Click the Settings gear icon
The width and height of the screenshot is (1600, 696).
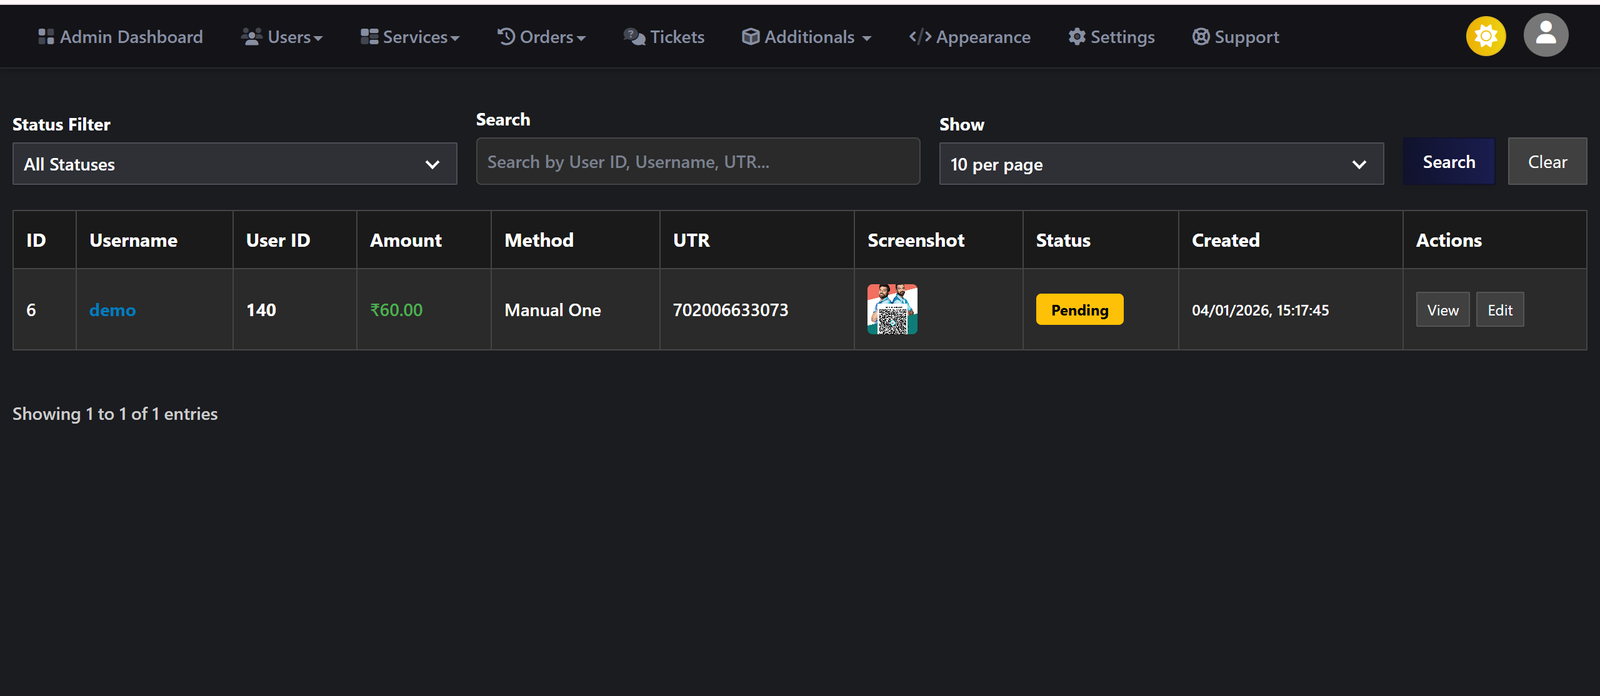click(x=1077, y=37)
